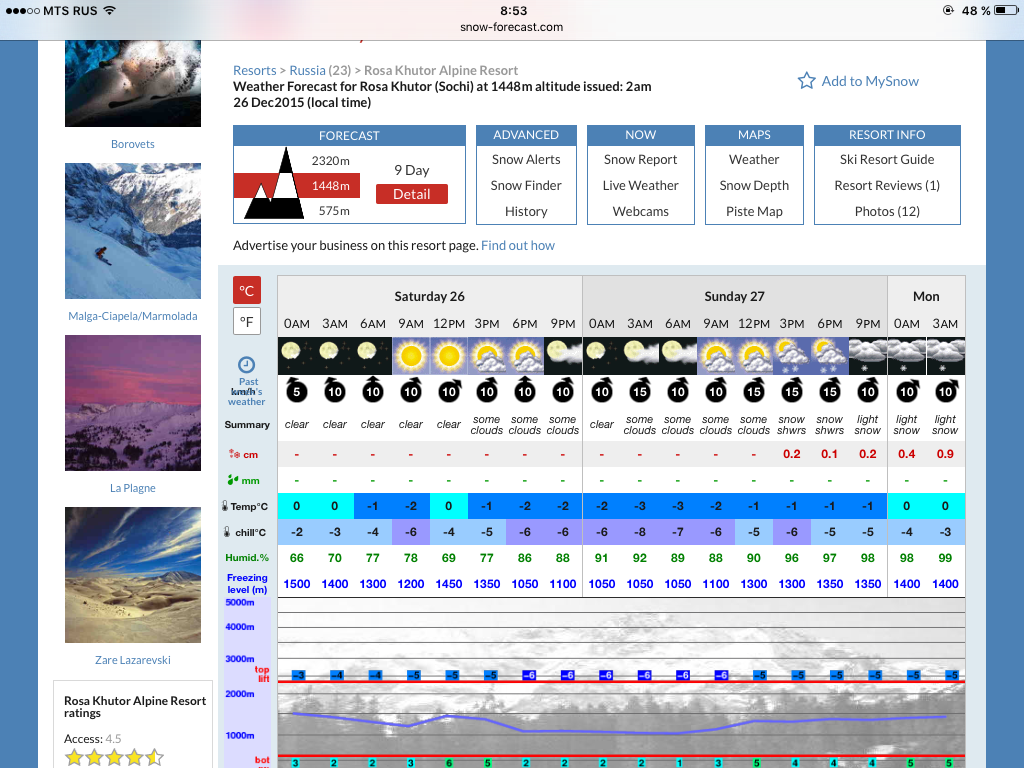
Task: Click the red Detail button
Action: (411, 194)
